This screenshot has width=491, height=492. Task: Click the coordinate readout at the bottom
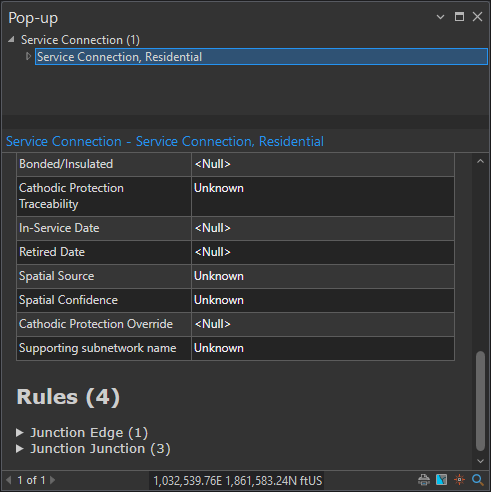click(x=237, y=481)
